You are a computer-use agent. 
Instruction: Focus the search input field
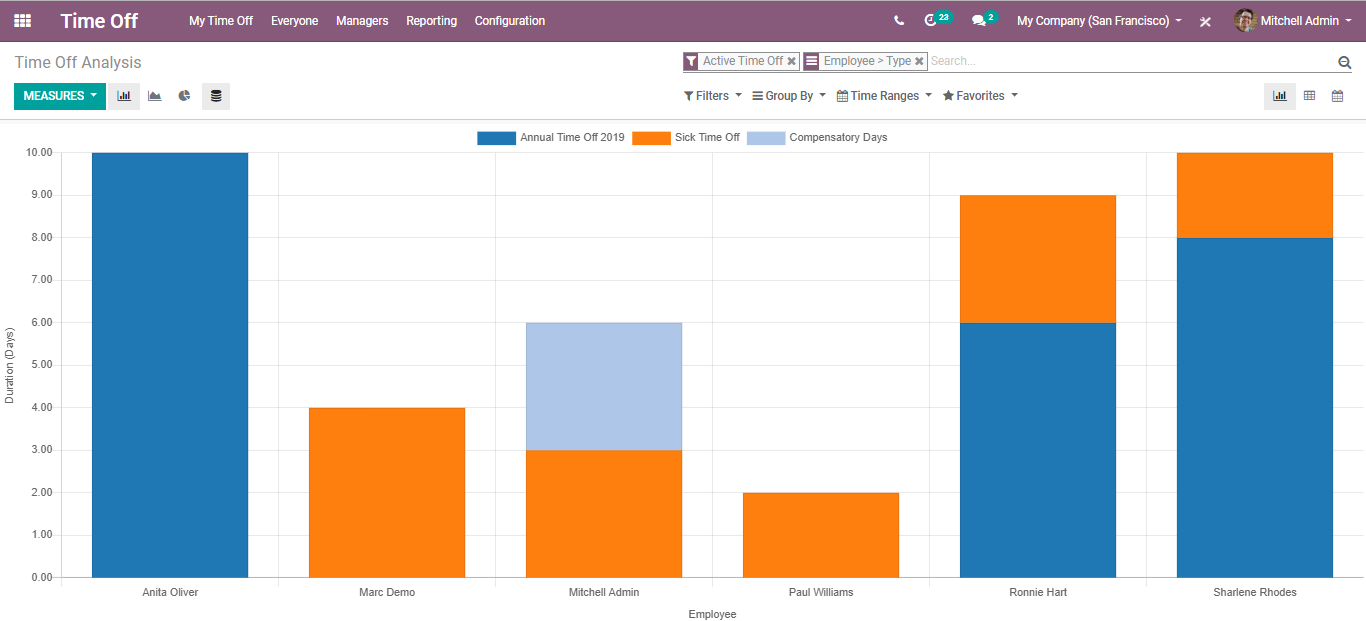1130,61
